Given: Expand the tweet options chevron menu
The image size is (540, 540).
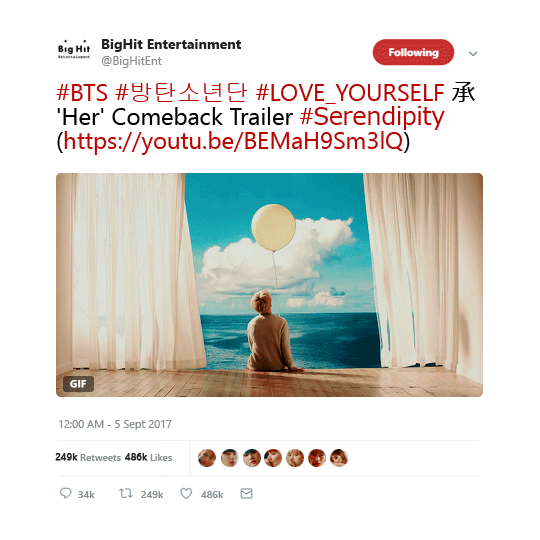Looking at the screenshot, I should click(473, 53).
